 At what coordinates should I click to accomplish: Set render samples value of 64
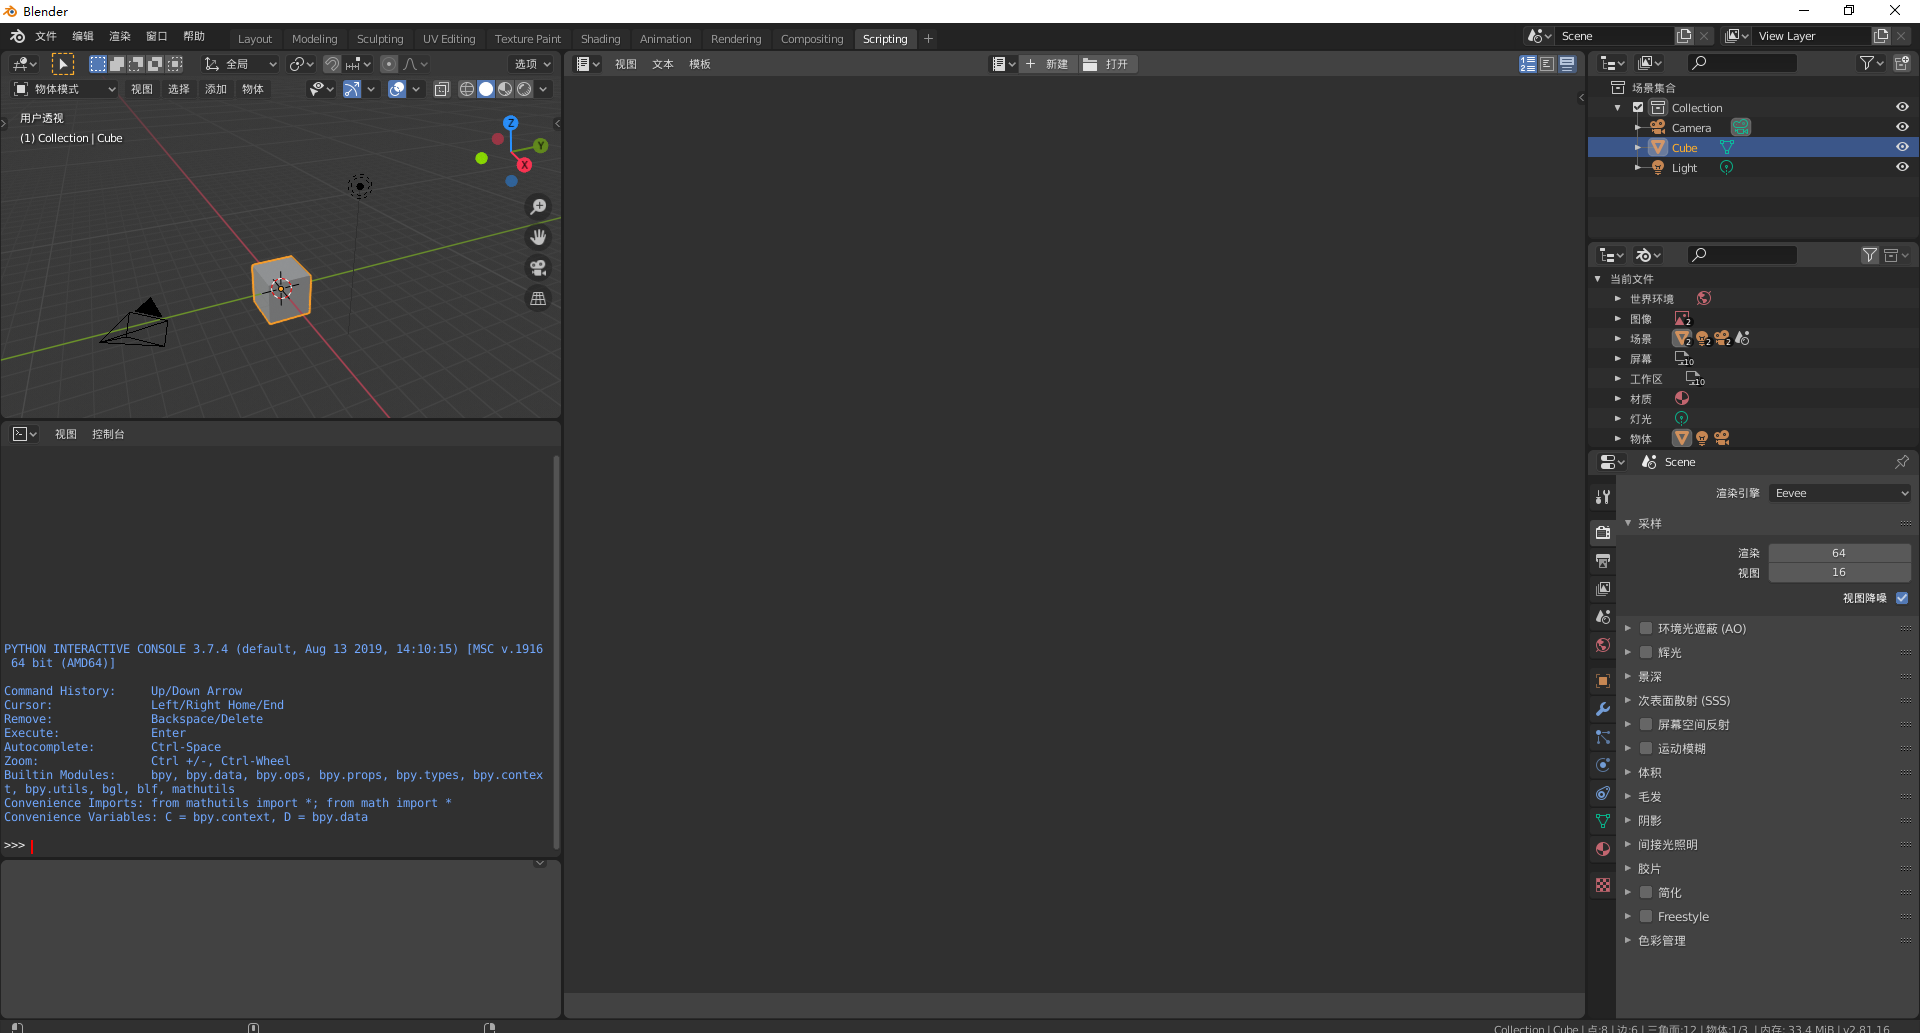pyautogui.click(x=1838, y=552)
